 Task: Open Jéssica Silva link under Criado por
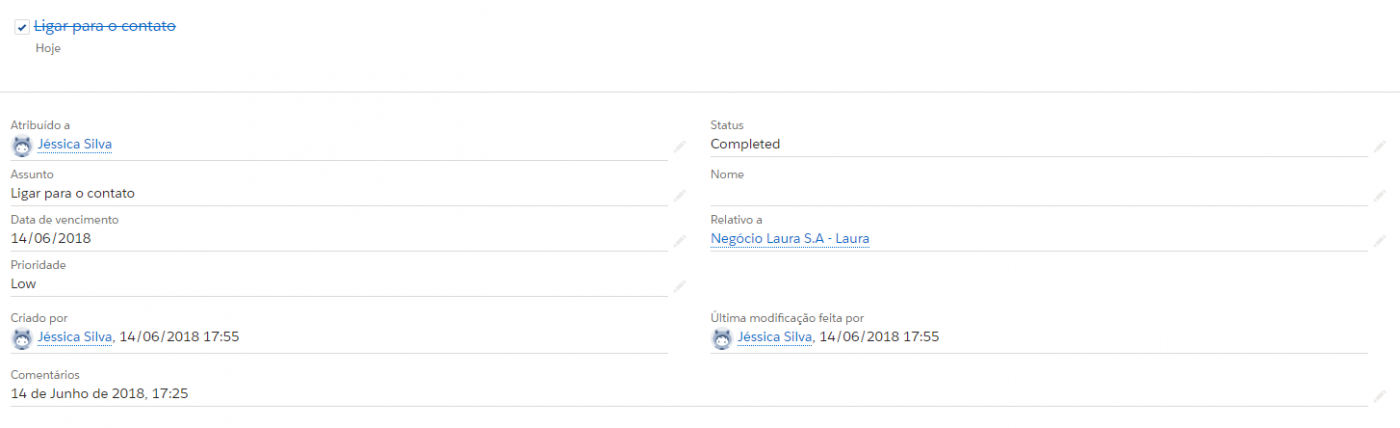pos(75,337)
